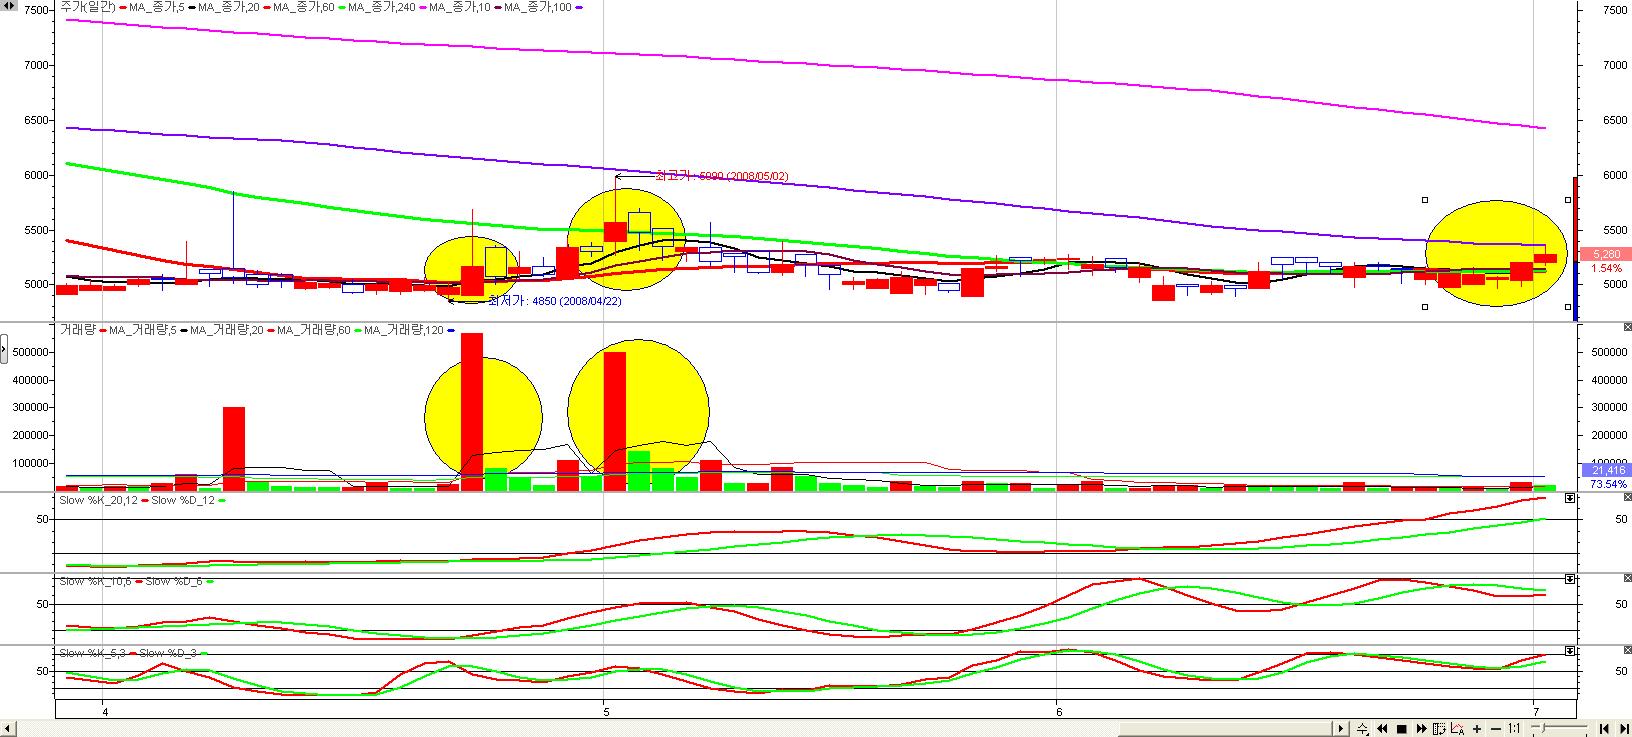Select the Slow %D_6 legend label
1632x737 pixels.
click(175, 581)
